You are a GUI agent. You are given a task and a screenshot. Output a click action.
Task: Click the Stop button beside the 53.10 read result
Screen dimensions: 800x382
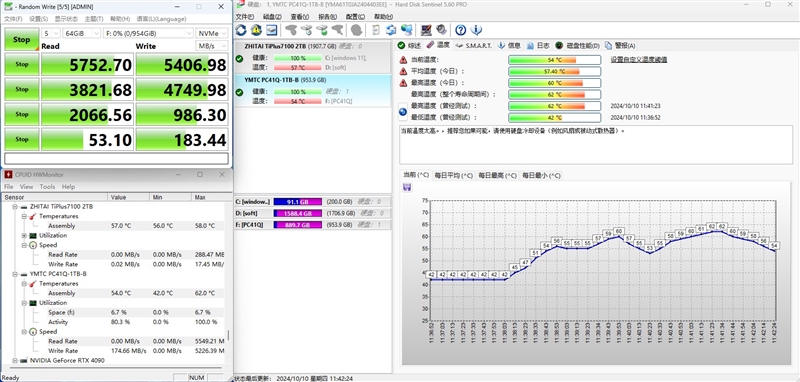pos(21,139)
